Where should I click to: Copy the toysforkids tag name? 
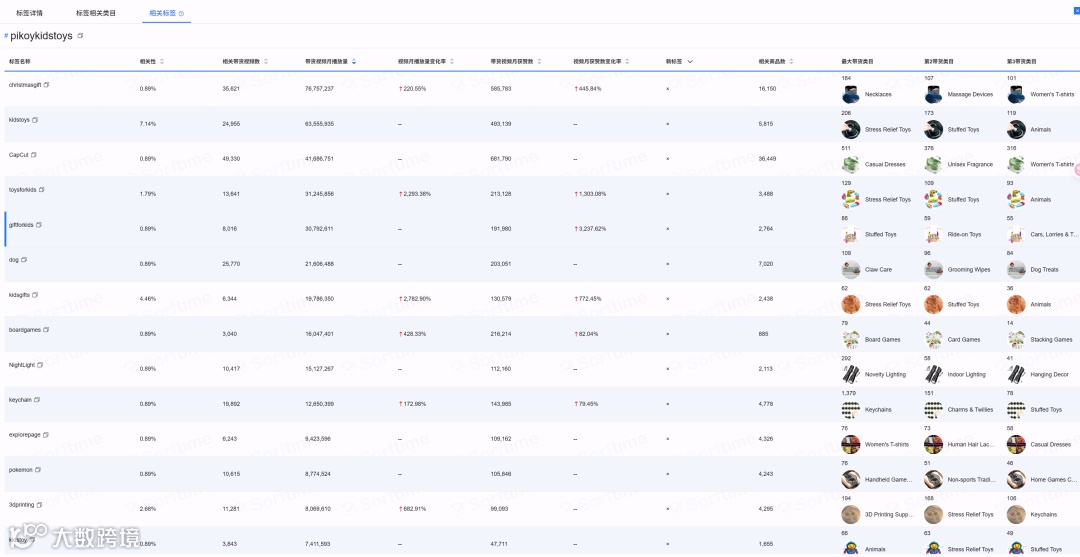click(42, 189)
